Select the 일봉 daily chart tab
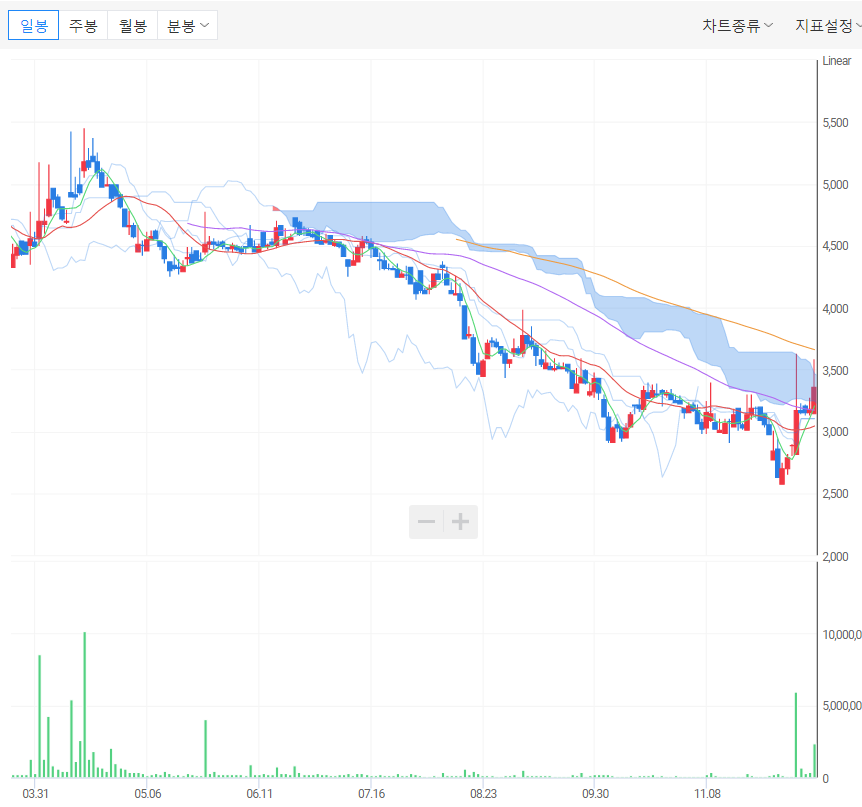The width and height of the screenshot is (862, 807). [x=34, y=25]
